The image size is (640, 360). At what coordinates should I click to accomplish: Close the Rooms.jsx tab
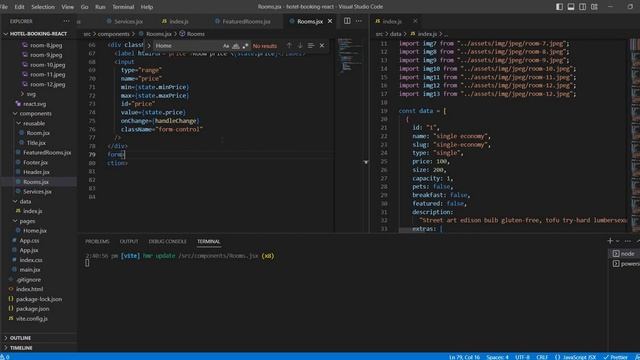(x=330, y=21)
